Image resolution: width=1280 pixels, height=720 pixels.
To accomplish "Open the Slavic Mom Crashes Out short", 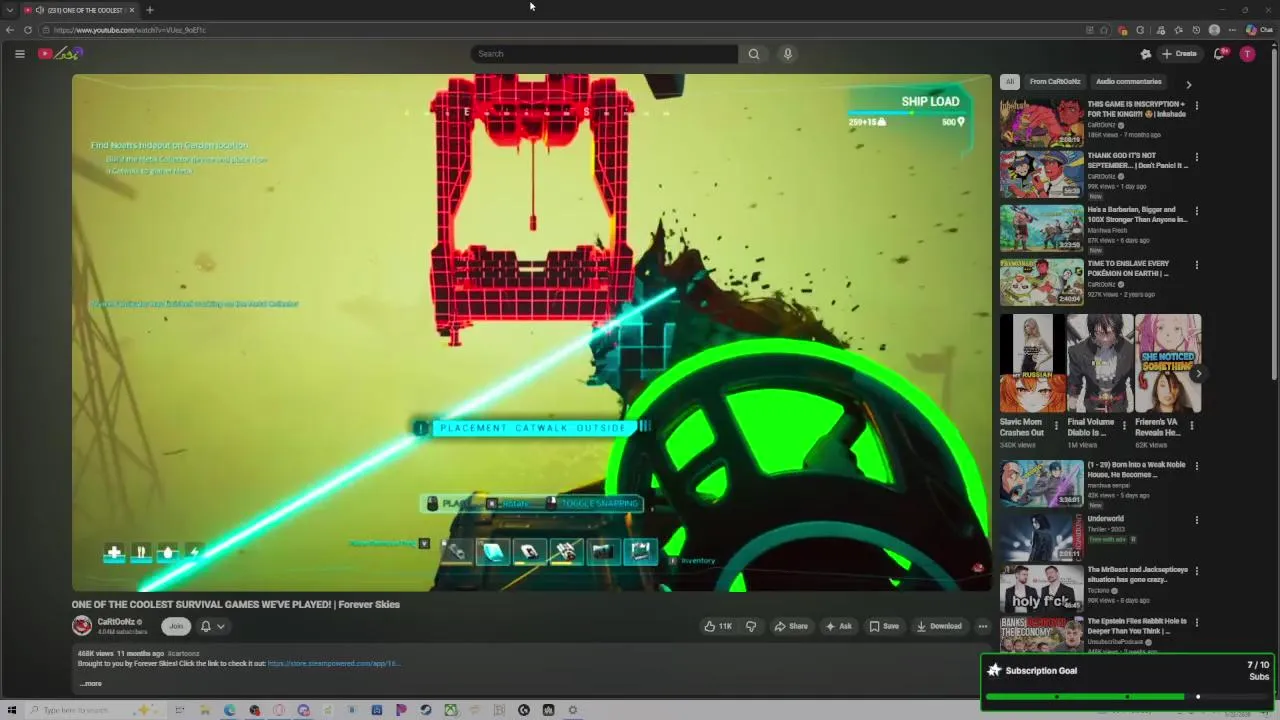I will point(1032,364).
